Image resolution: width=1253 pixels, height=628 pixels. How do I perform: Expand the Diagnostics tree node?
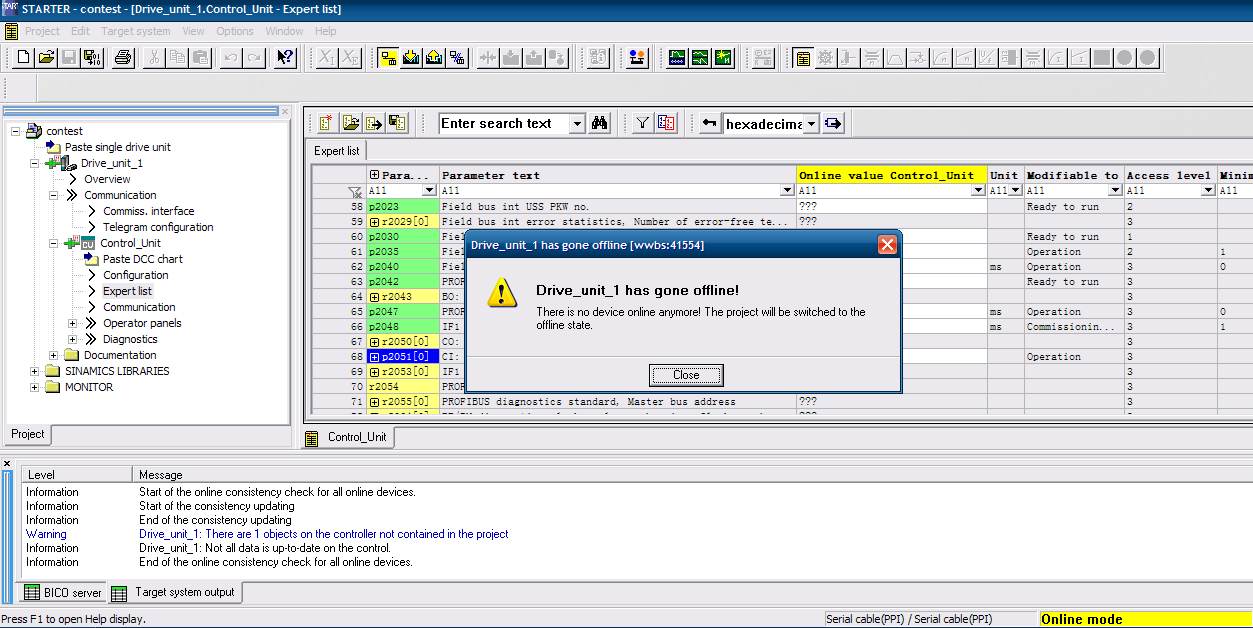[x=72, y=339]
